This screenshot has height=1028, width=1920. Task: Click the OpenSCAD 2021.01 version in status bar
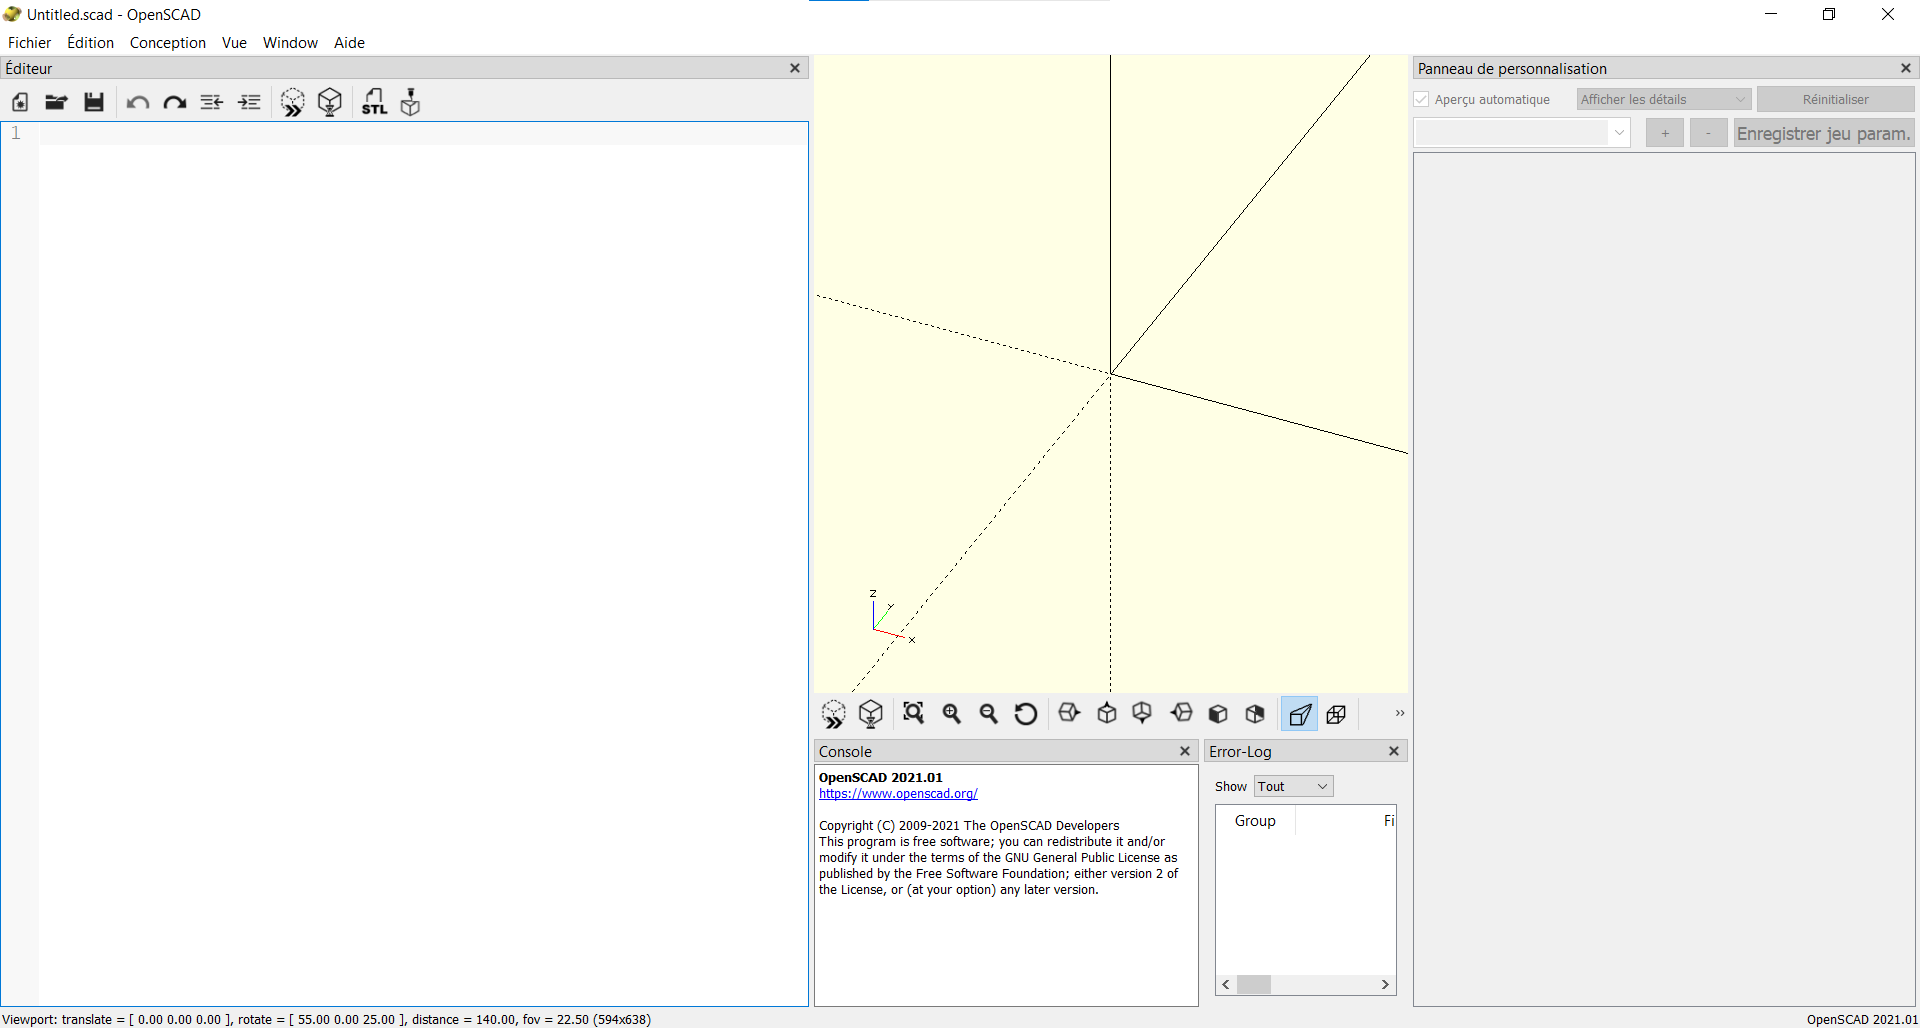(1862, 1019)
